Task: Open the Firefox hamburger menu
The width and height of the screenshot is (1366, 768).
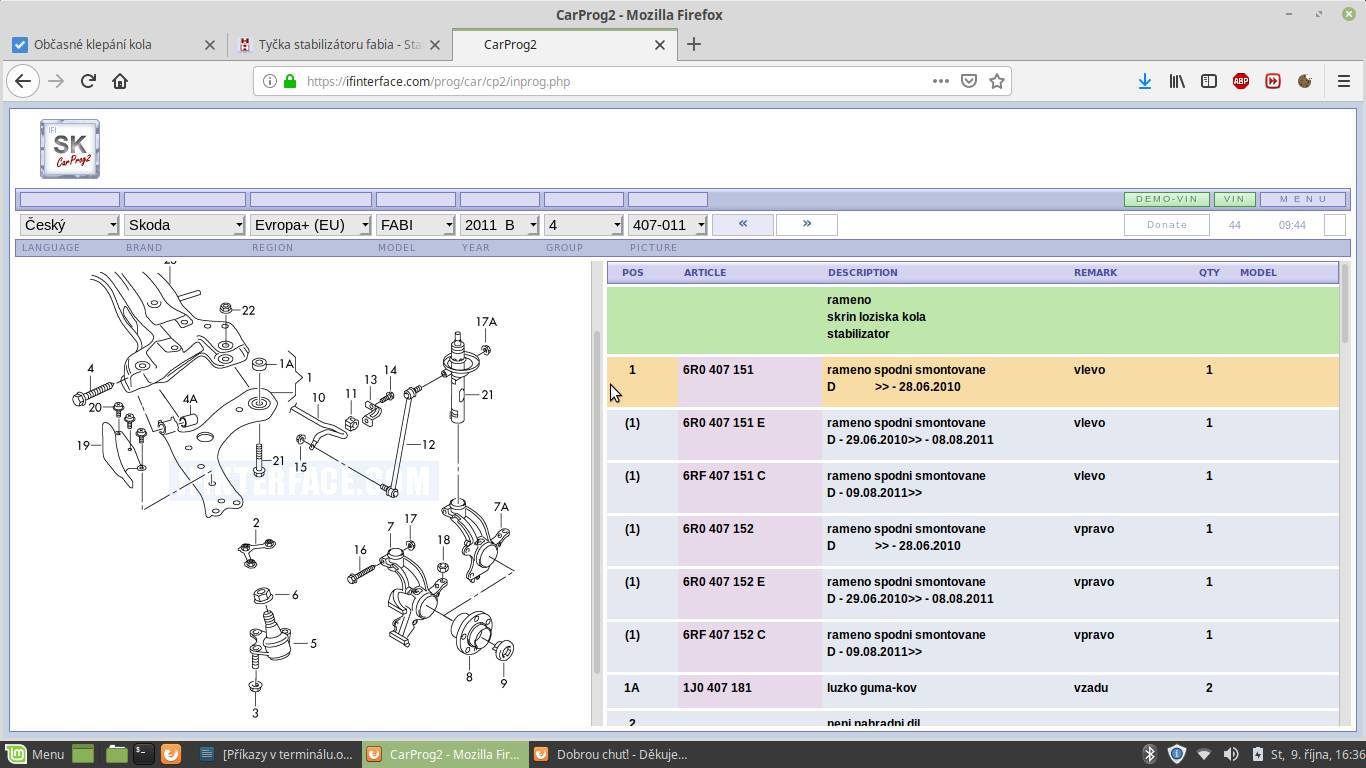Action: click(x=1344, y=81)
